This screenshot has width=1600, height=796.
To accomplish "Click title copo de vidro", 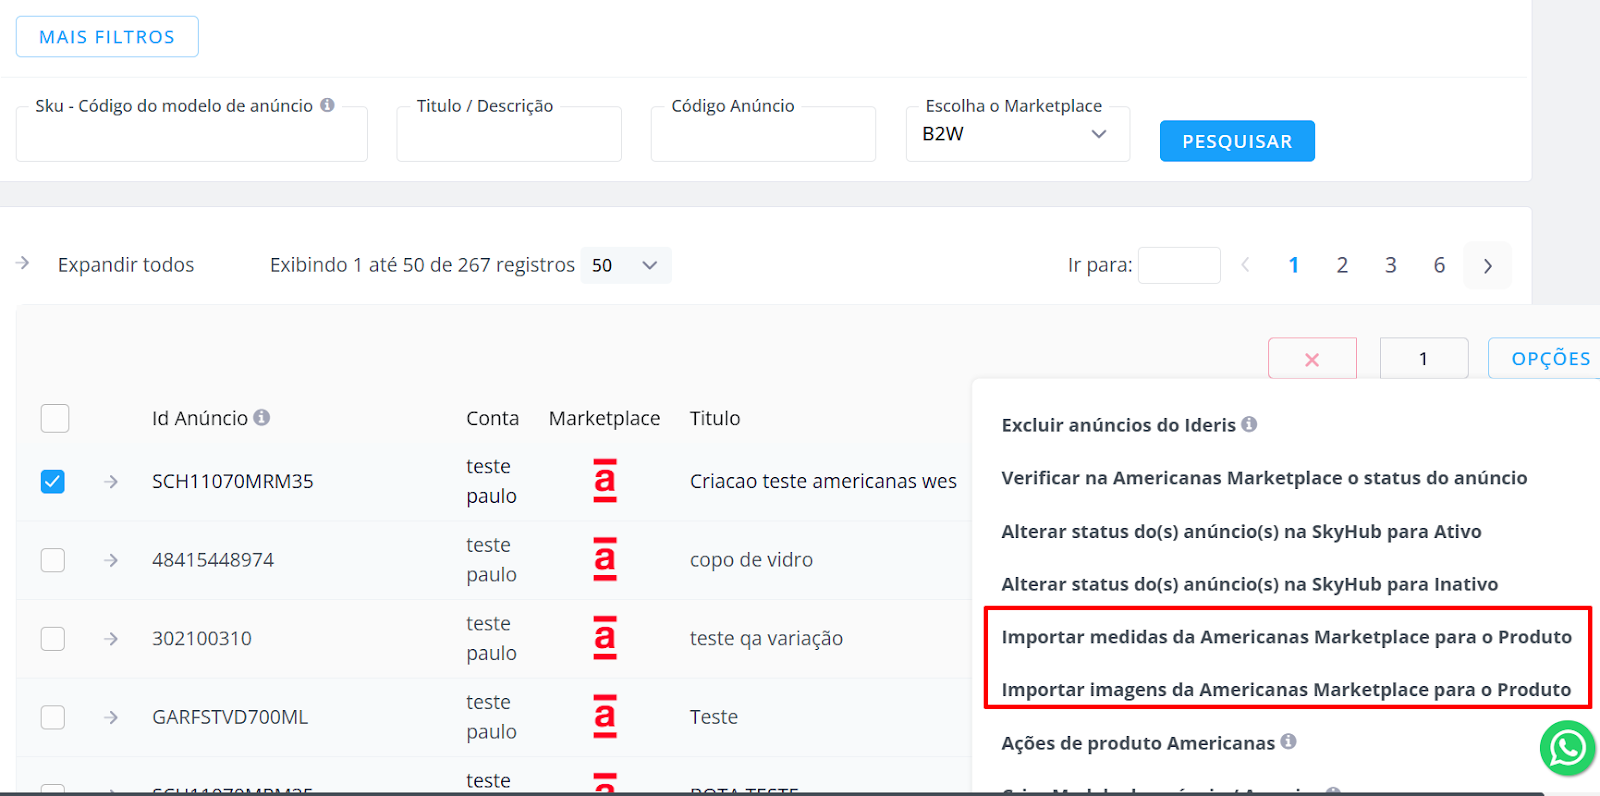I will [751, 560].
